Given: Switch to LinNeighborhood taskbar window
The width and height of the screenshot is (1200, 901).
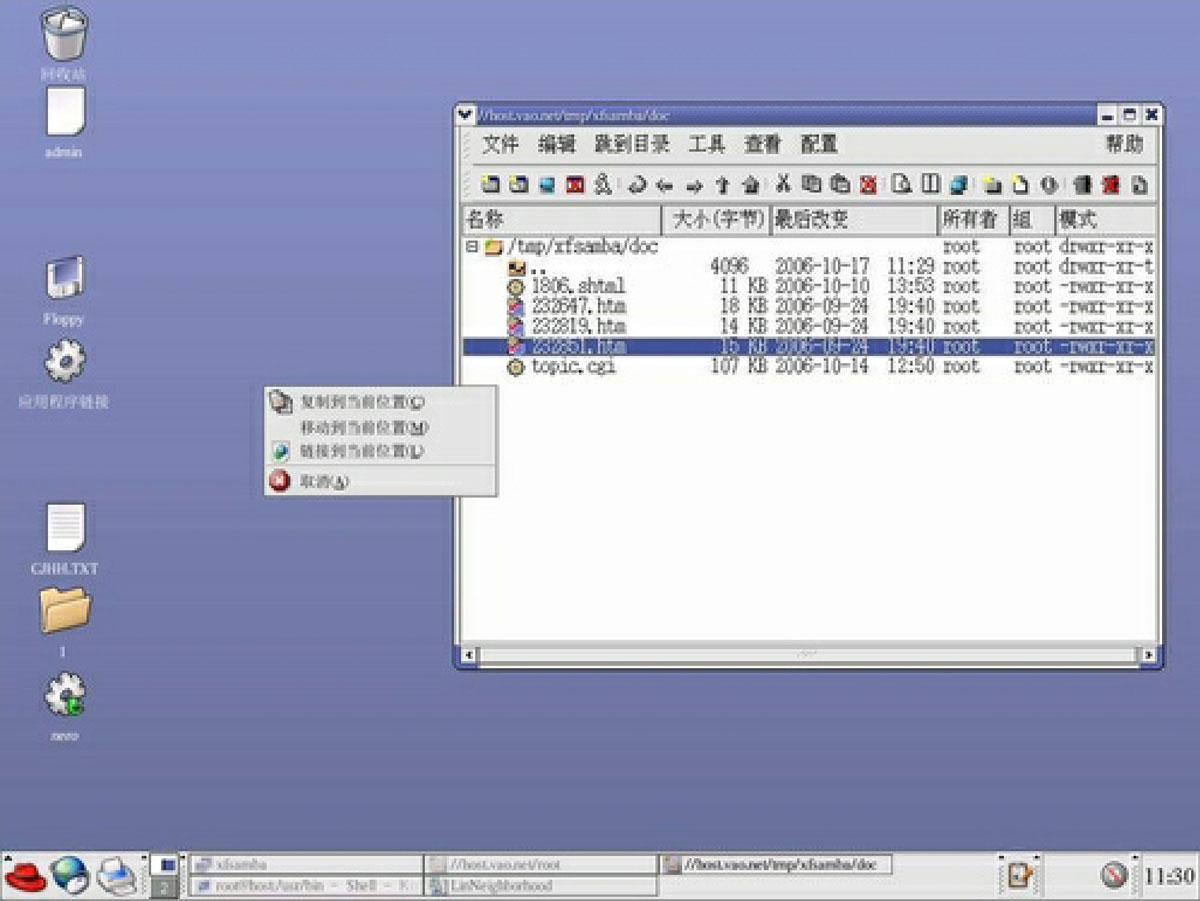Looking at the screenshot, I should [x=540, y=886].
